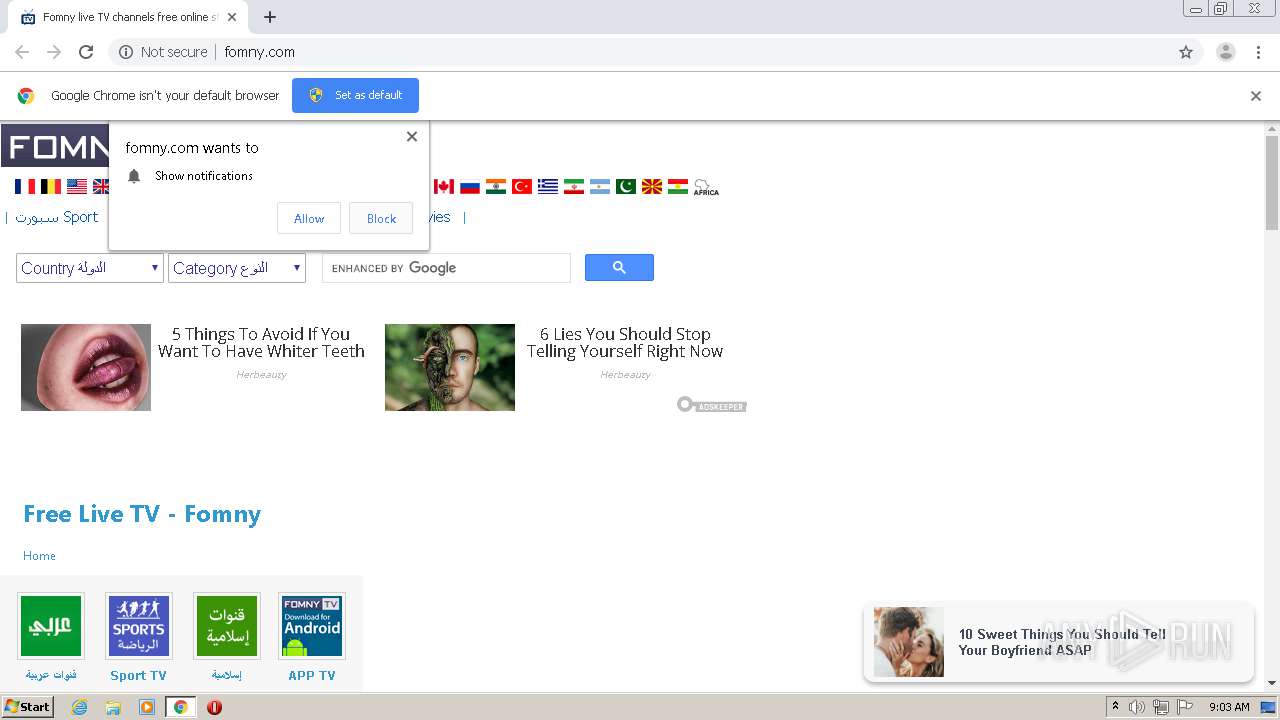Image resolution: width=1280 pixels, height=720 pixels.
Task: Open media player from the taskbar
Action: 147,707
